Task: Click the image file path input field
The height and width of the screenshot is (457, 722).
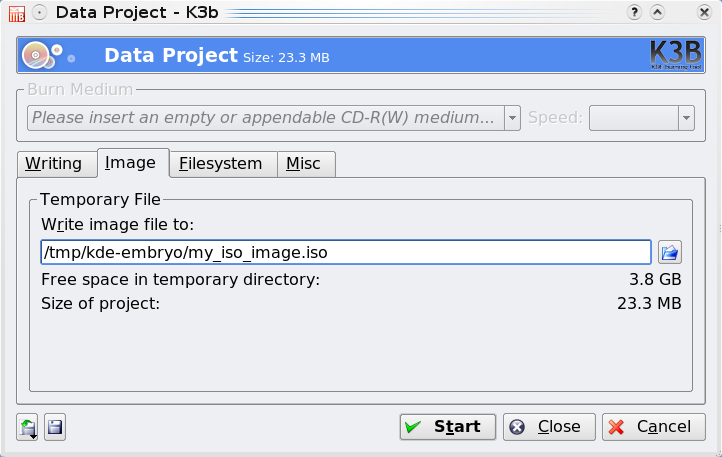Action: pos(345,253)
